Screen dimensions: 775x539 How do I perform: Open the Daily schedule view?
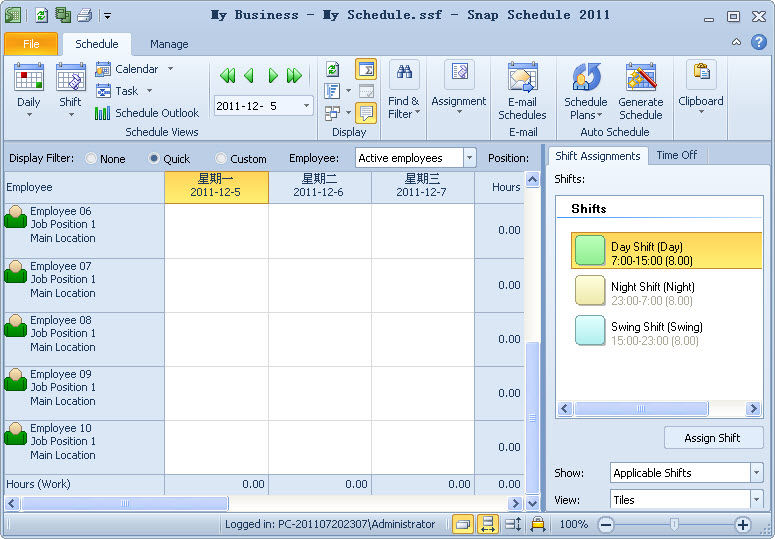tap(29, 85)
